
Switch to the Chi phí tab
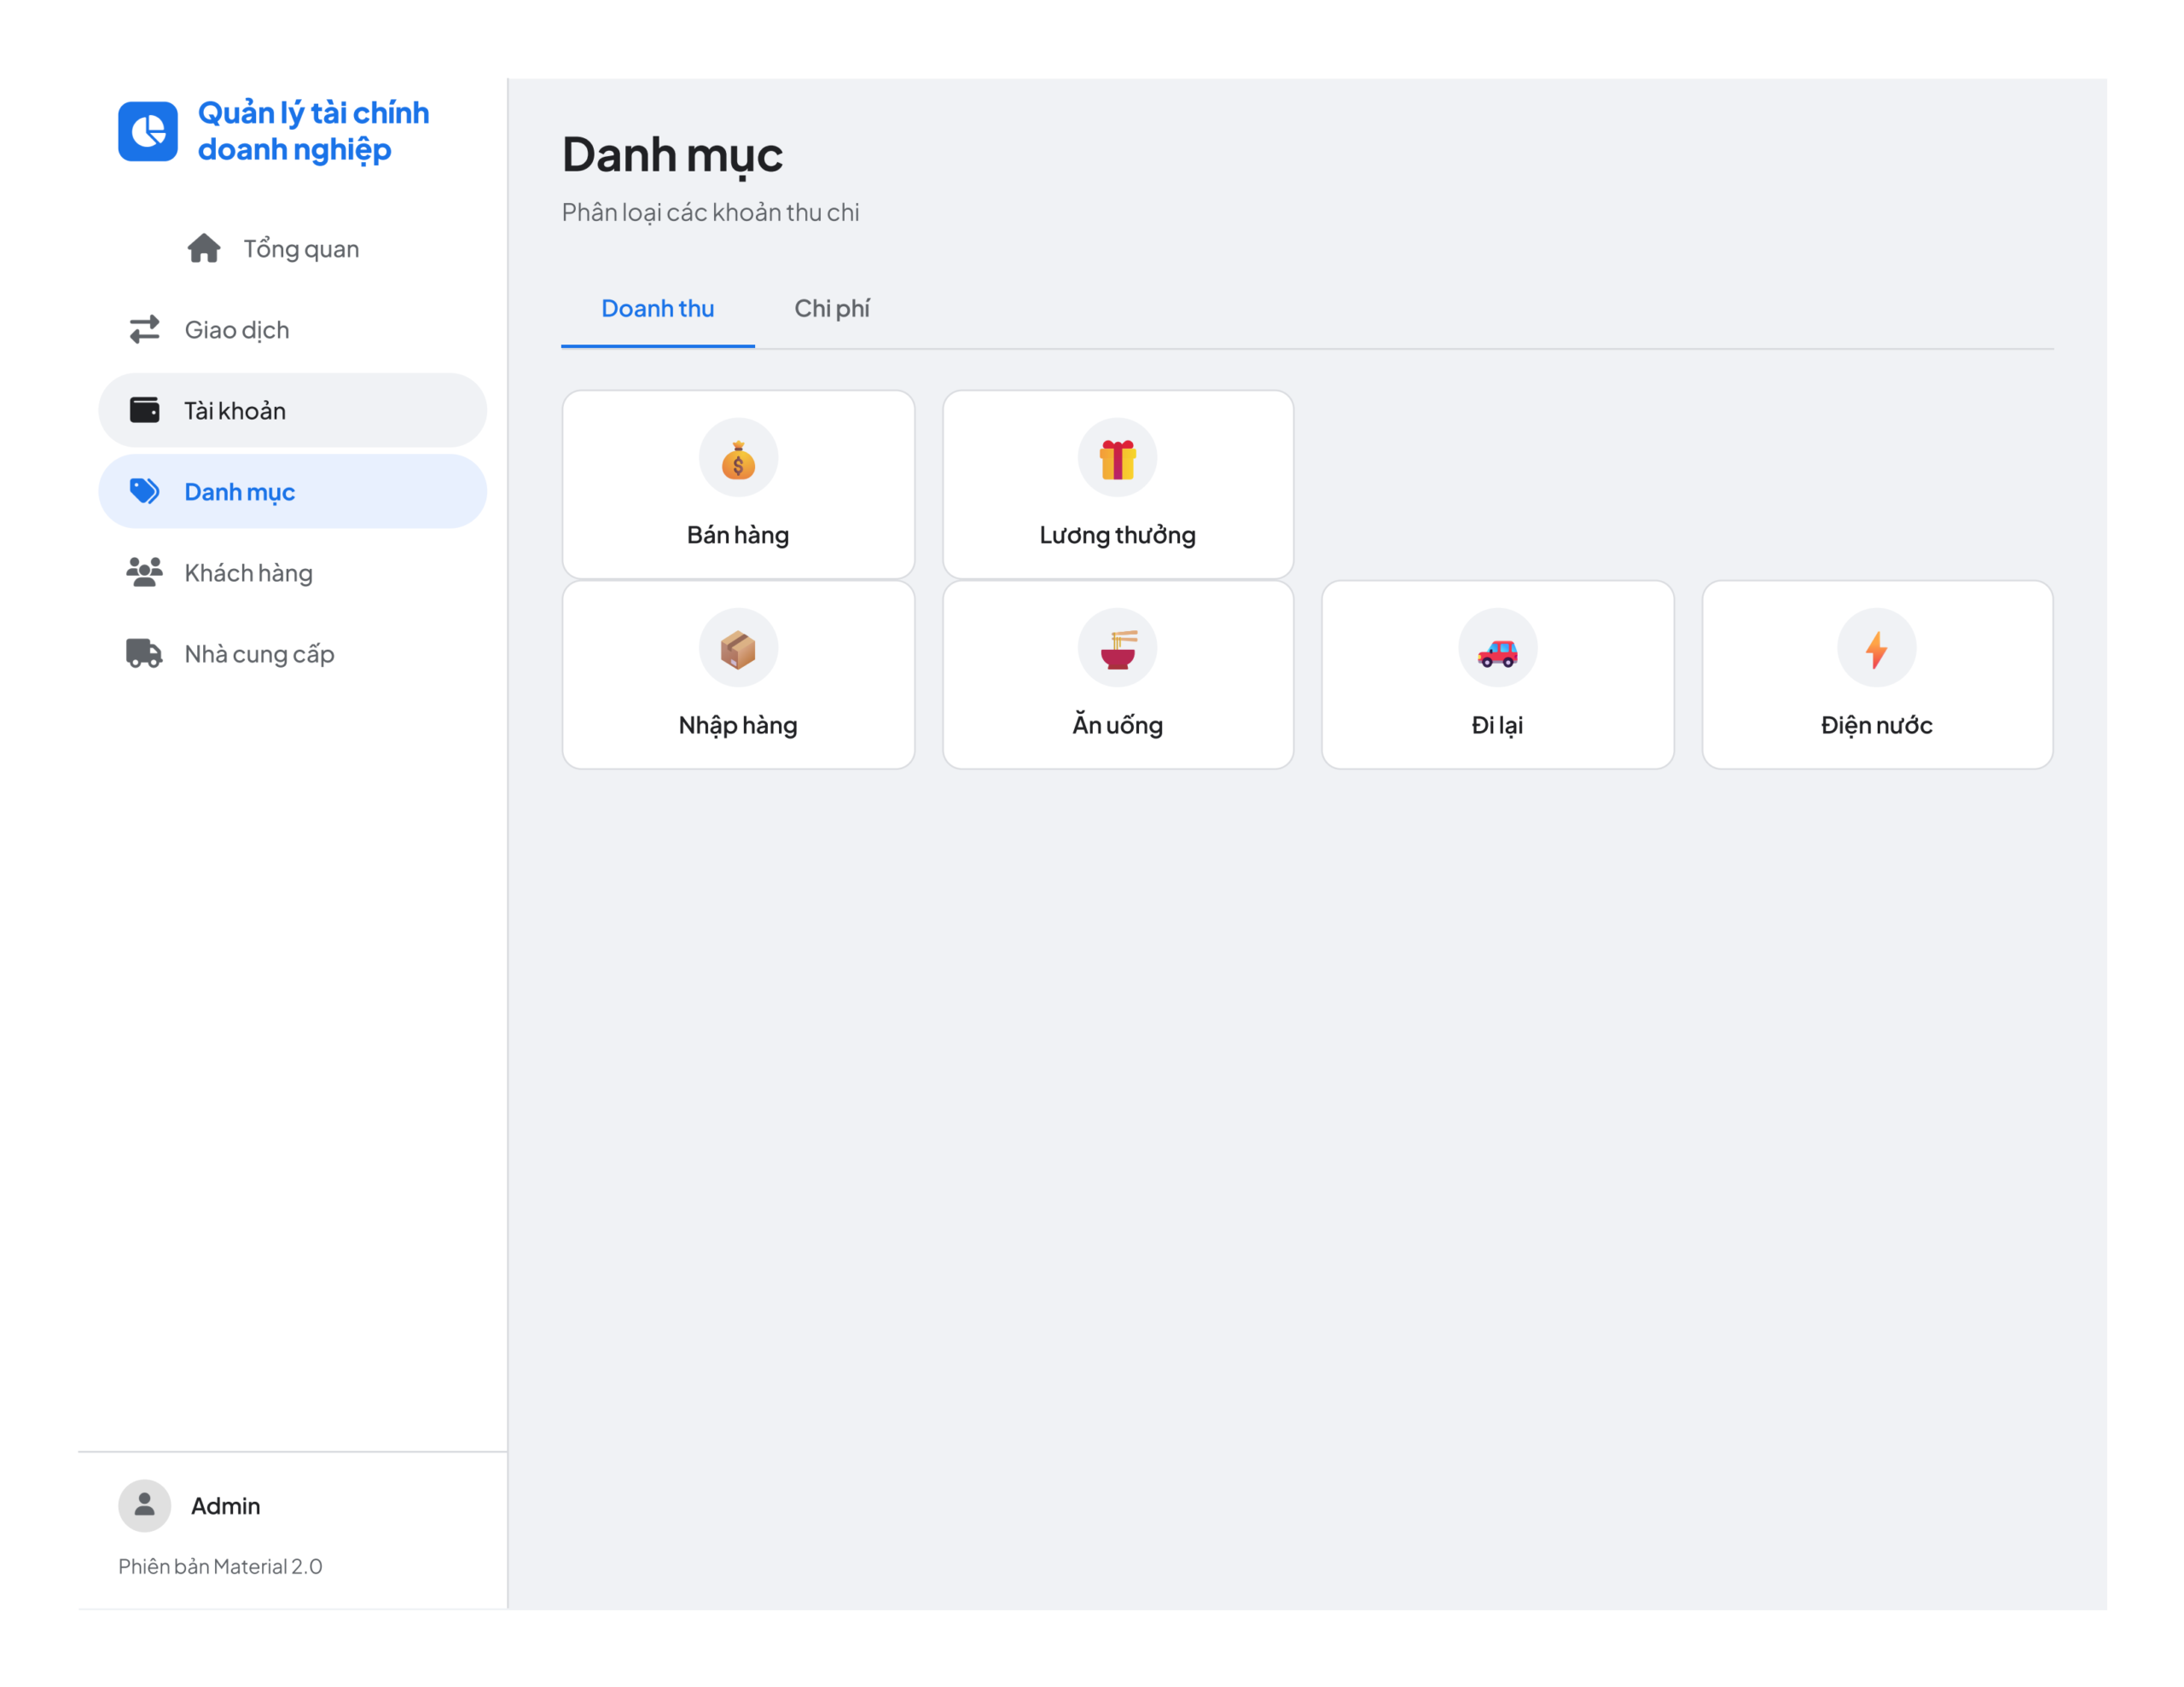[832, 308]
